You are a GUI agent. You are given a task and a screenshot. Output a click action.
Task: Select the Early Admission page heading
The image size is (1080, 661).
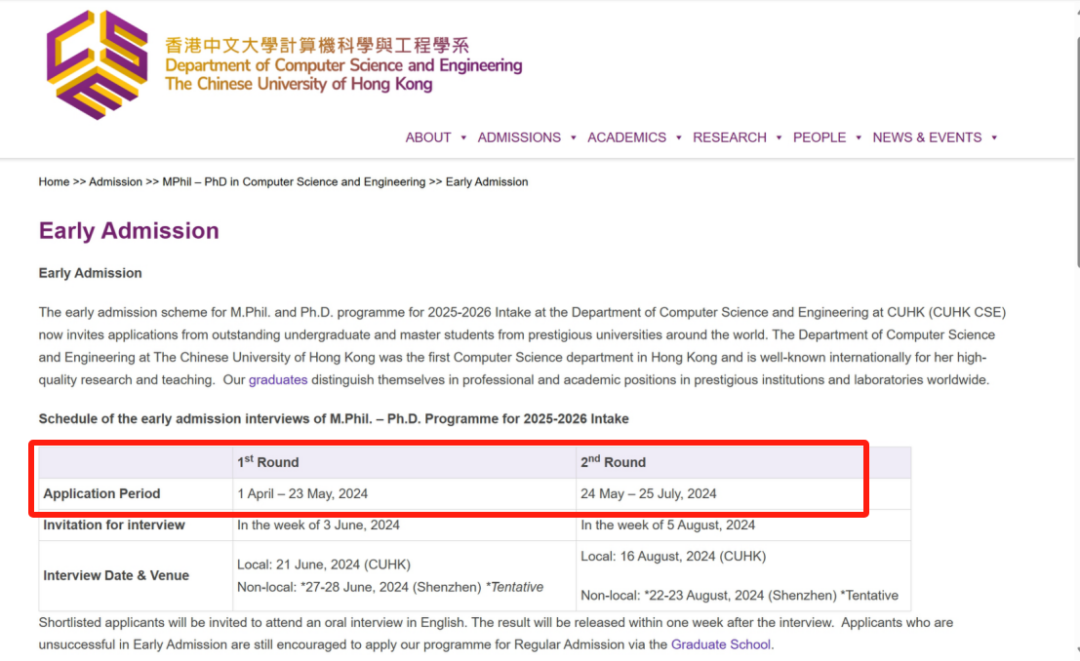pyautogui.click(x=129, y=231)
